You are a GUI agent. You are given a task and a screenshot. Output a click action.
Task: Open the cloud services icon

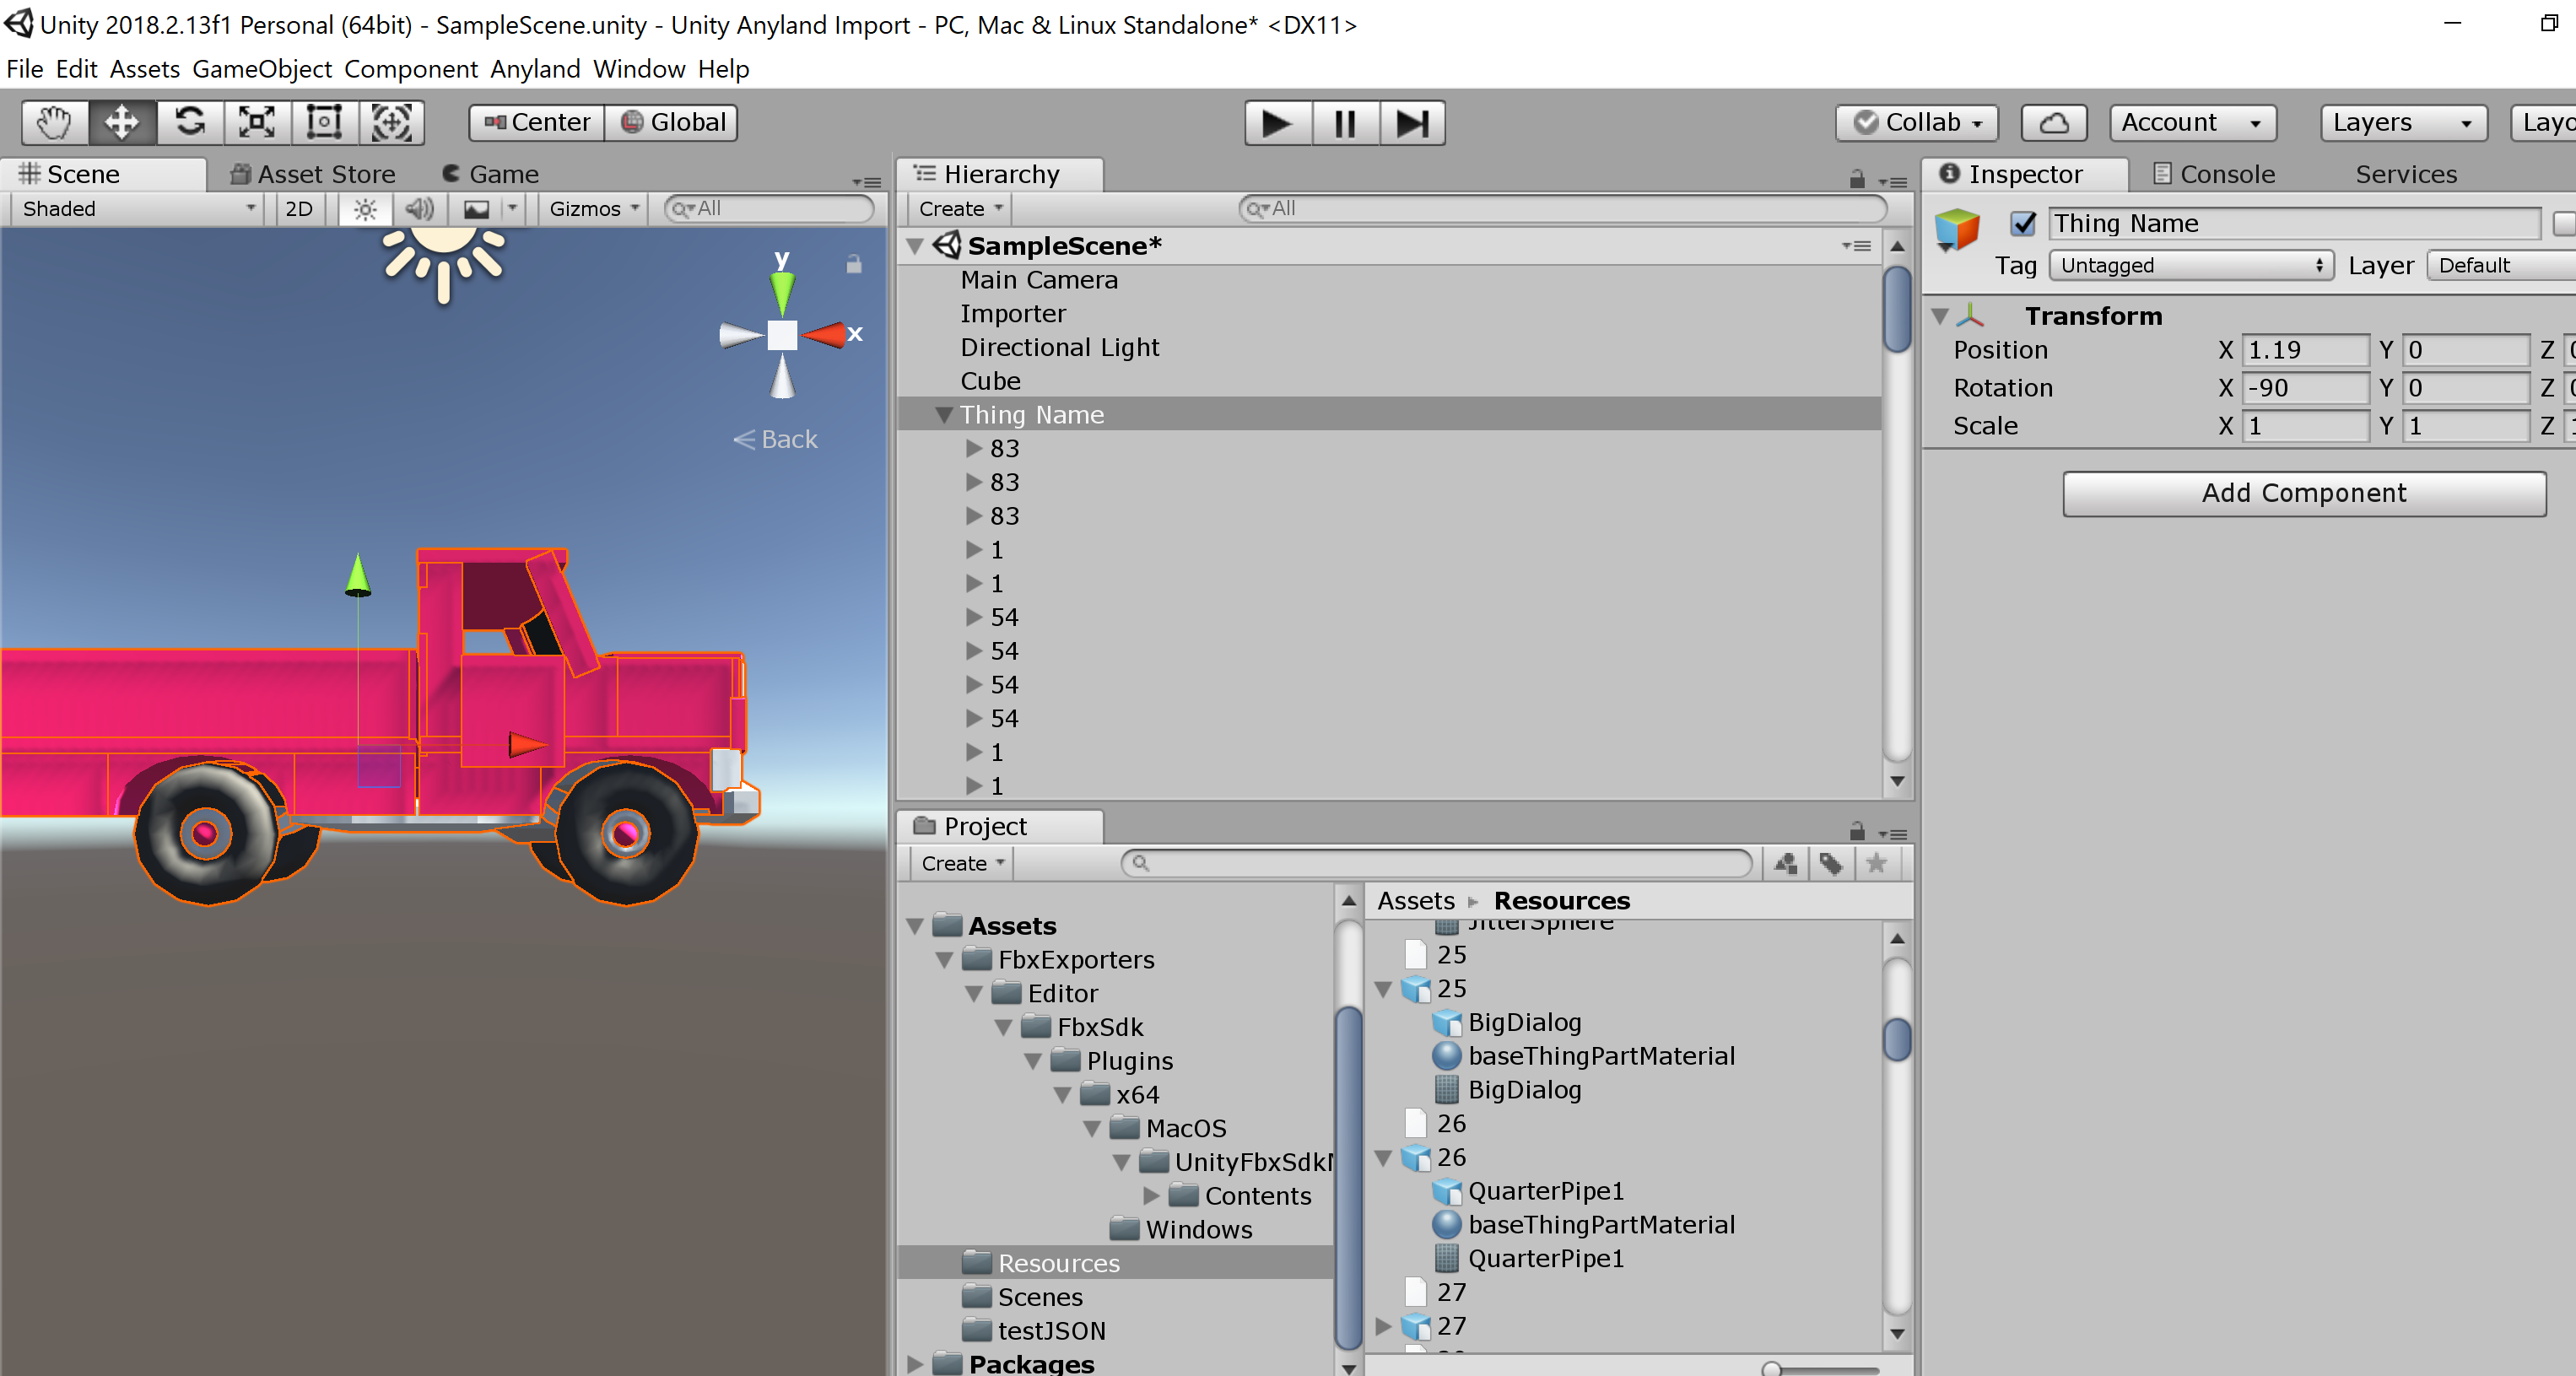[x=2053, y=123]
